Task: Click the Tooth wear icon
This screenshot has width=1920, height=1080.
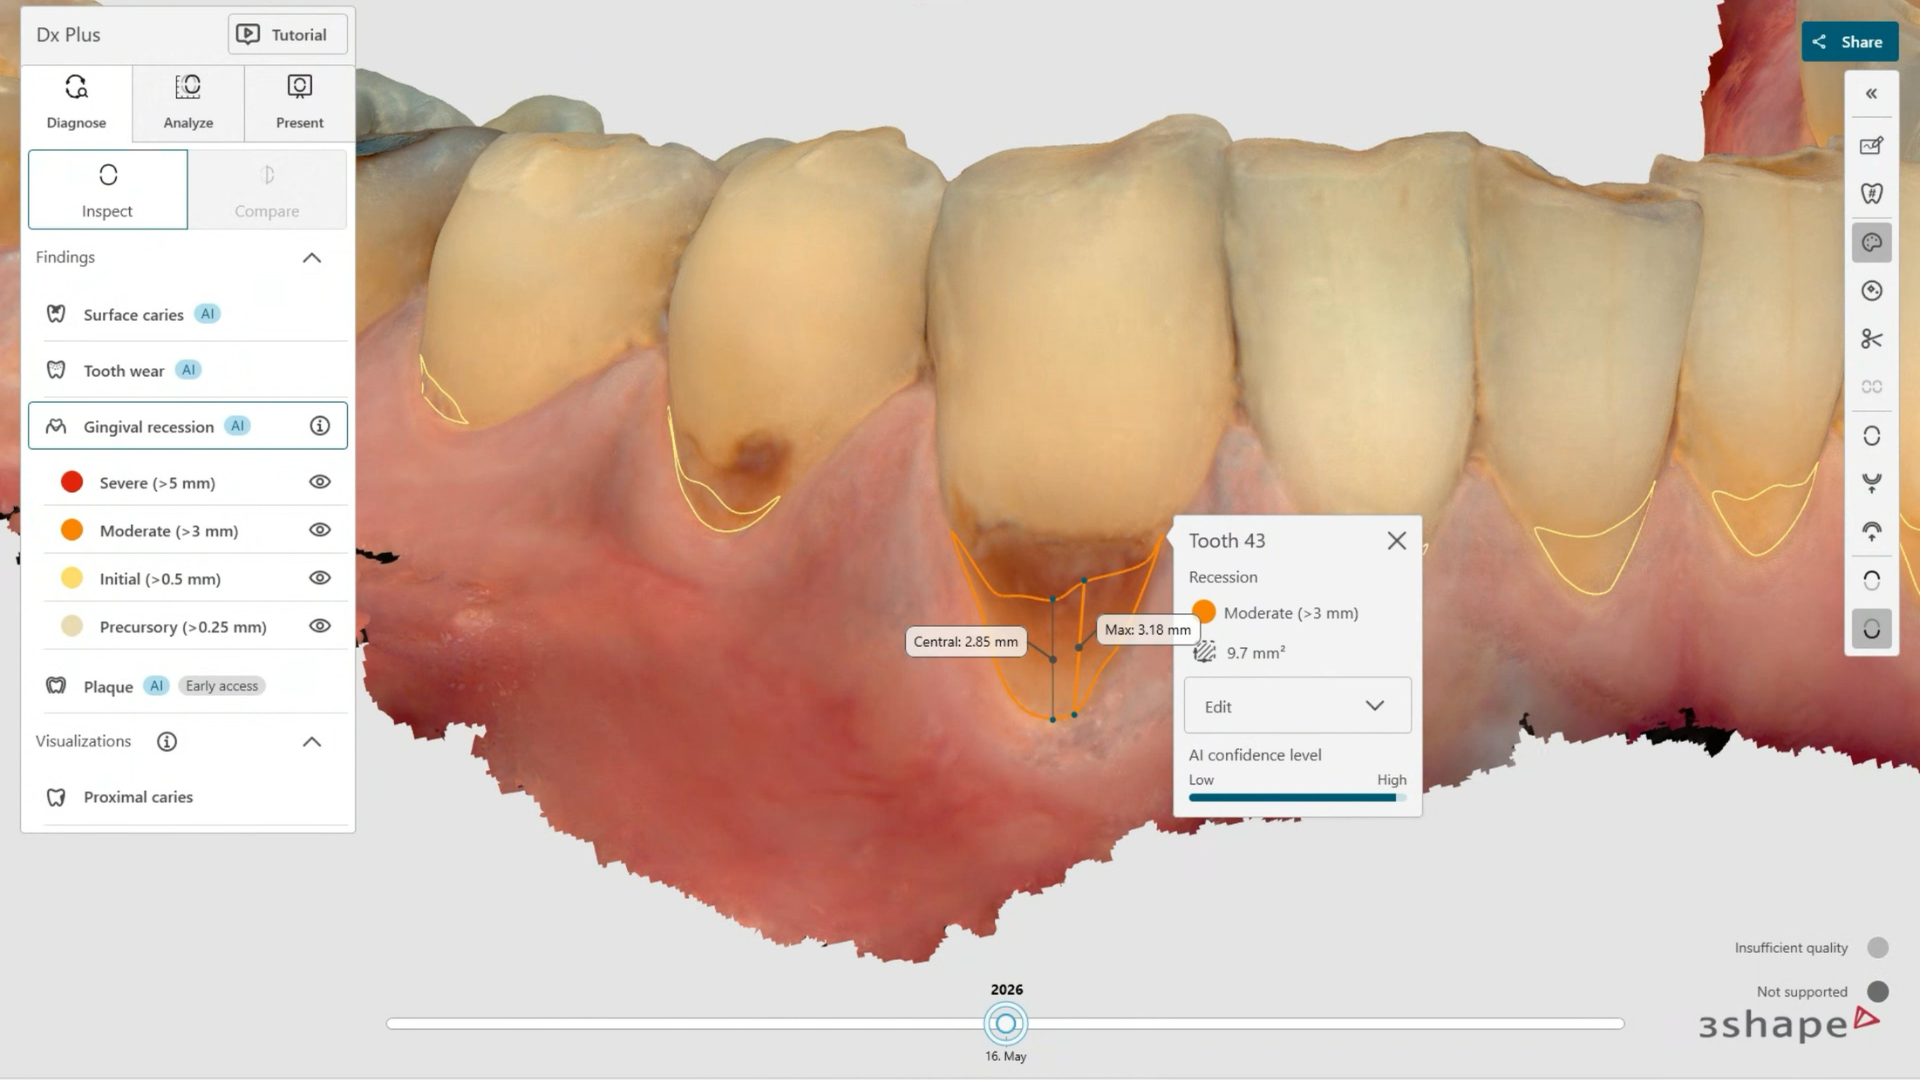Action: pyautogui.click(x=56, y=371)
